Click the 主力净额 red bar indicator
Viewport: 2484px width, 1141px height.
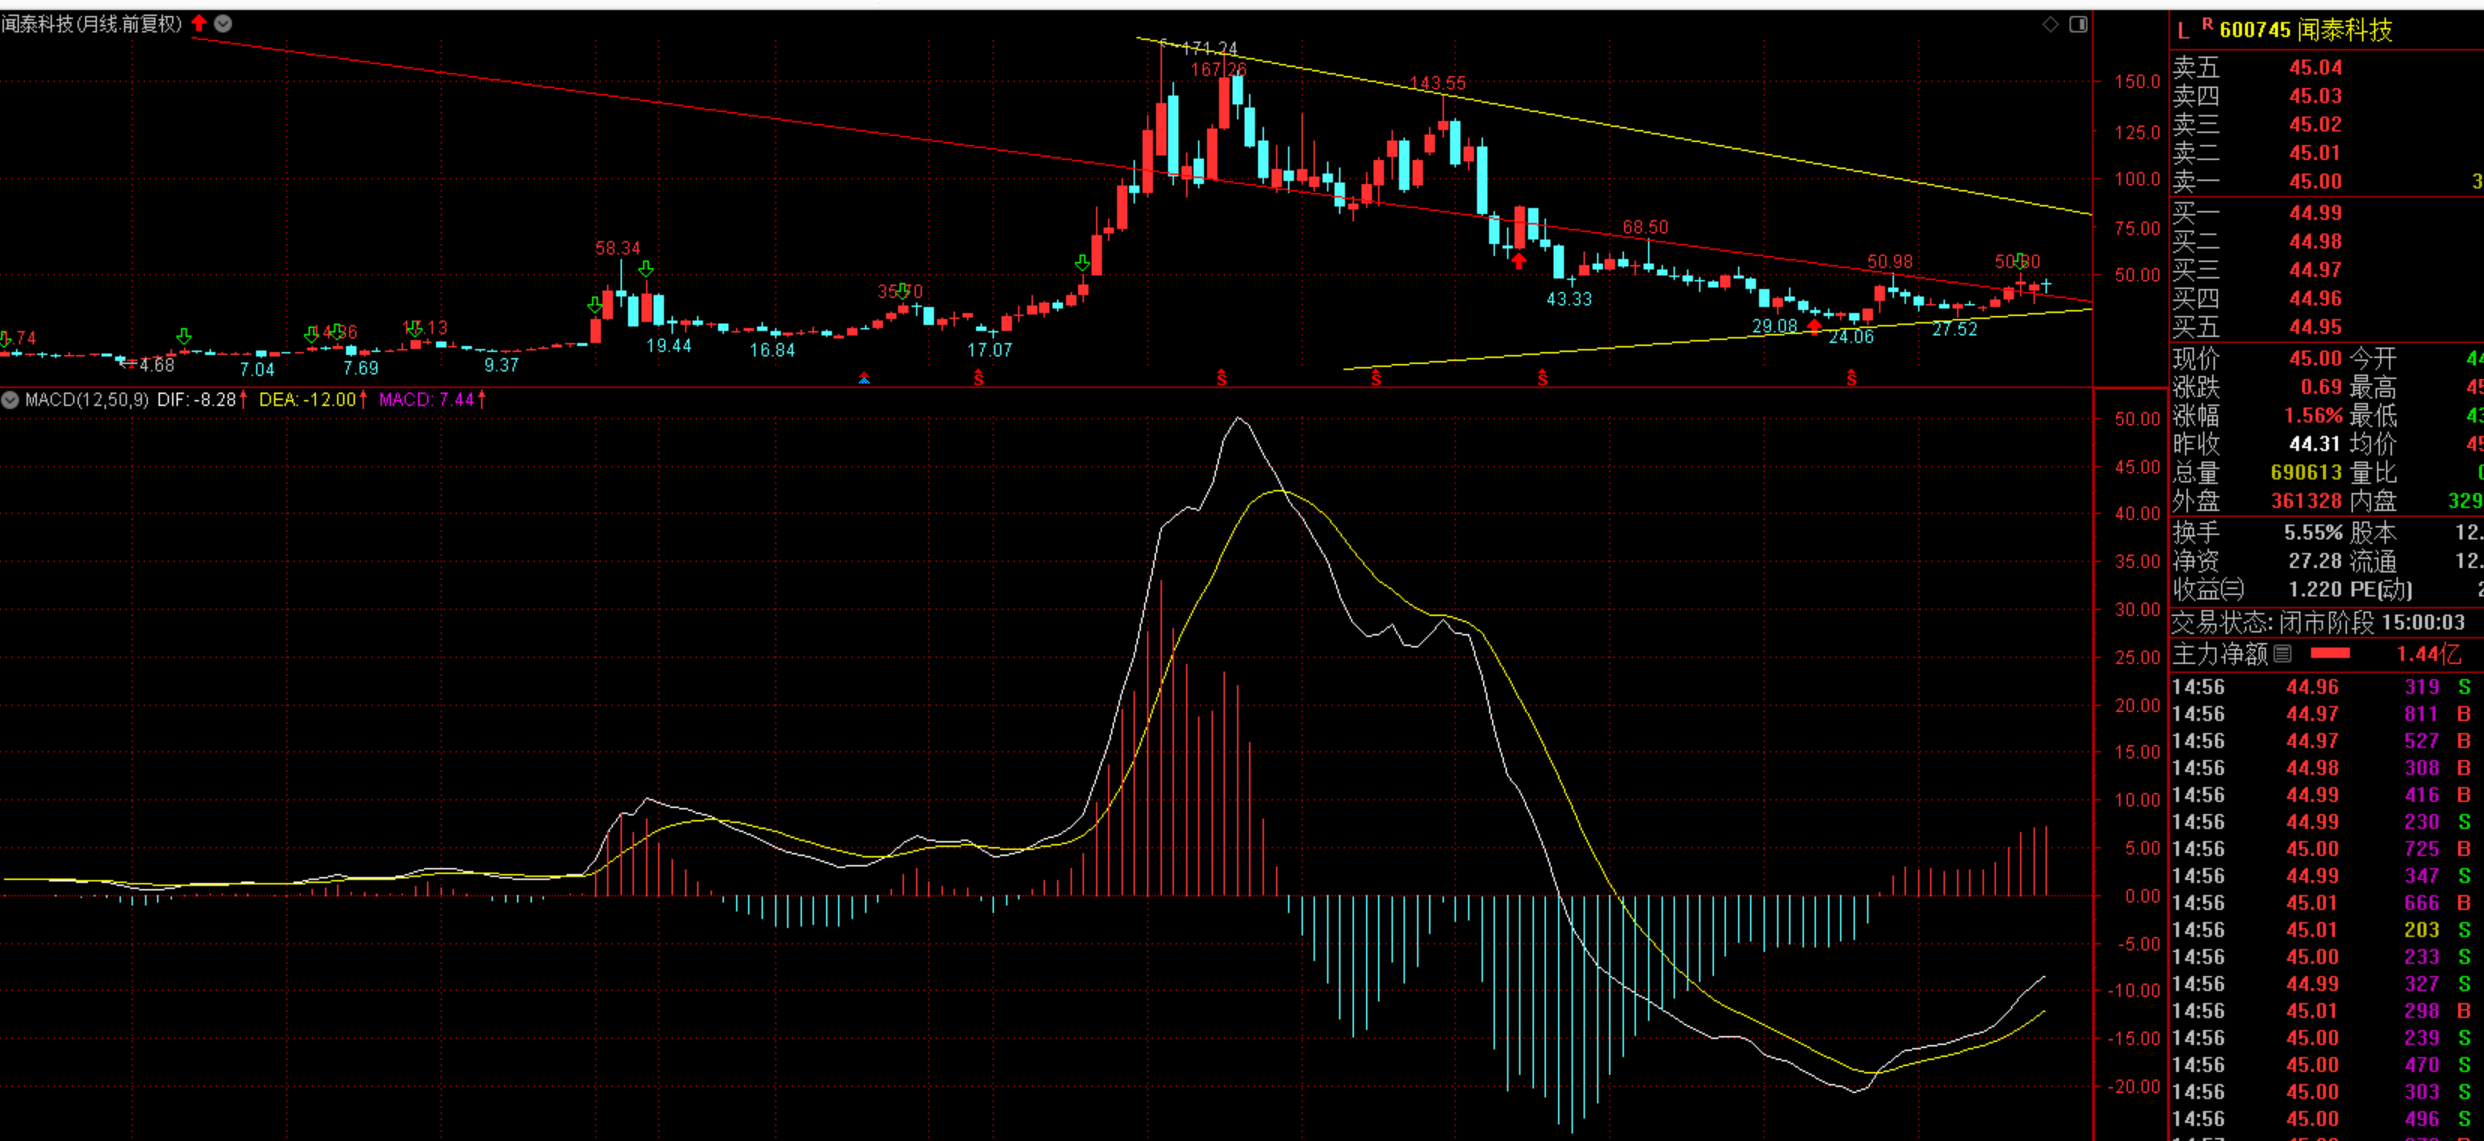pos(2330,654)
